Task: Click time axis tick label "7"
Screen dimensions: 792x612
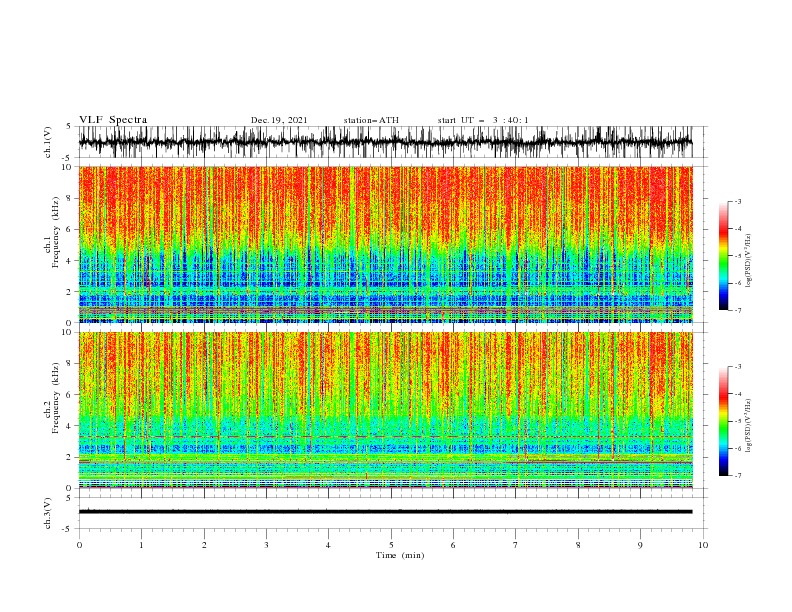Action: pos(516,545)
